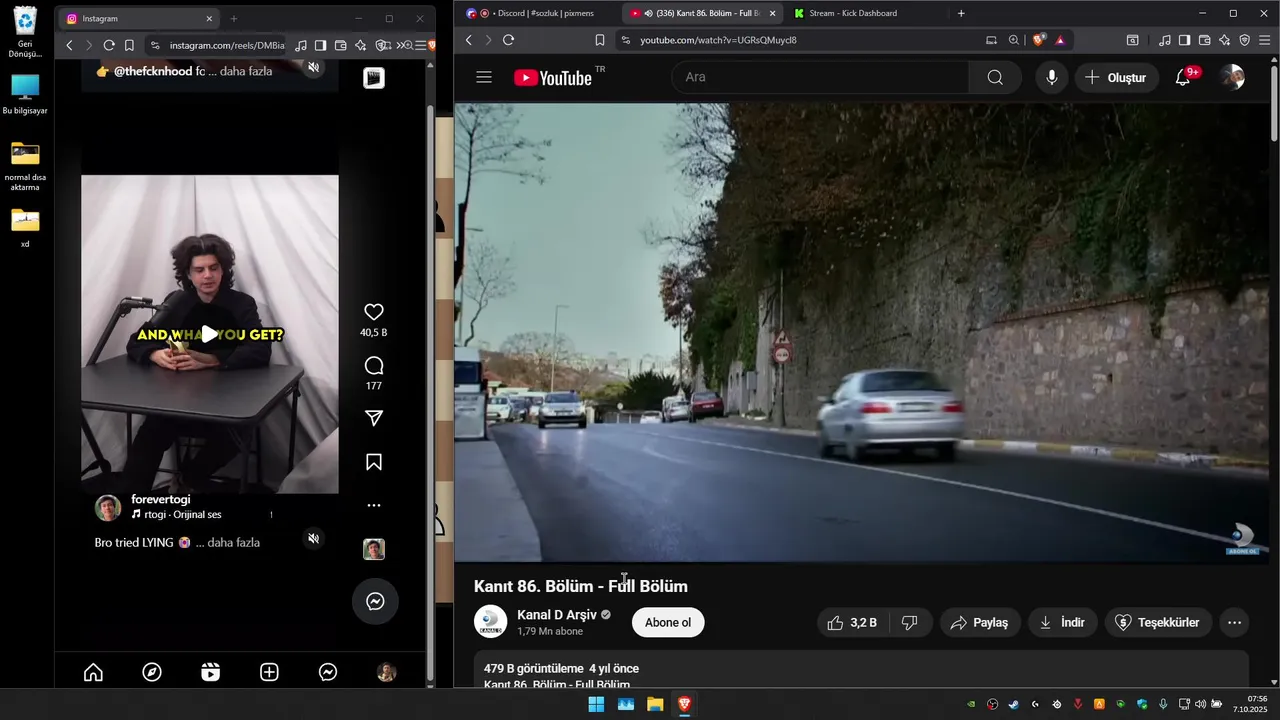Screen dimensions: 1280x720
Task: Go to Instagram Home in bottom bar
Action: click(93, 673)
